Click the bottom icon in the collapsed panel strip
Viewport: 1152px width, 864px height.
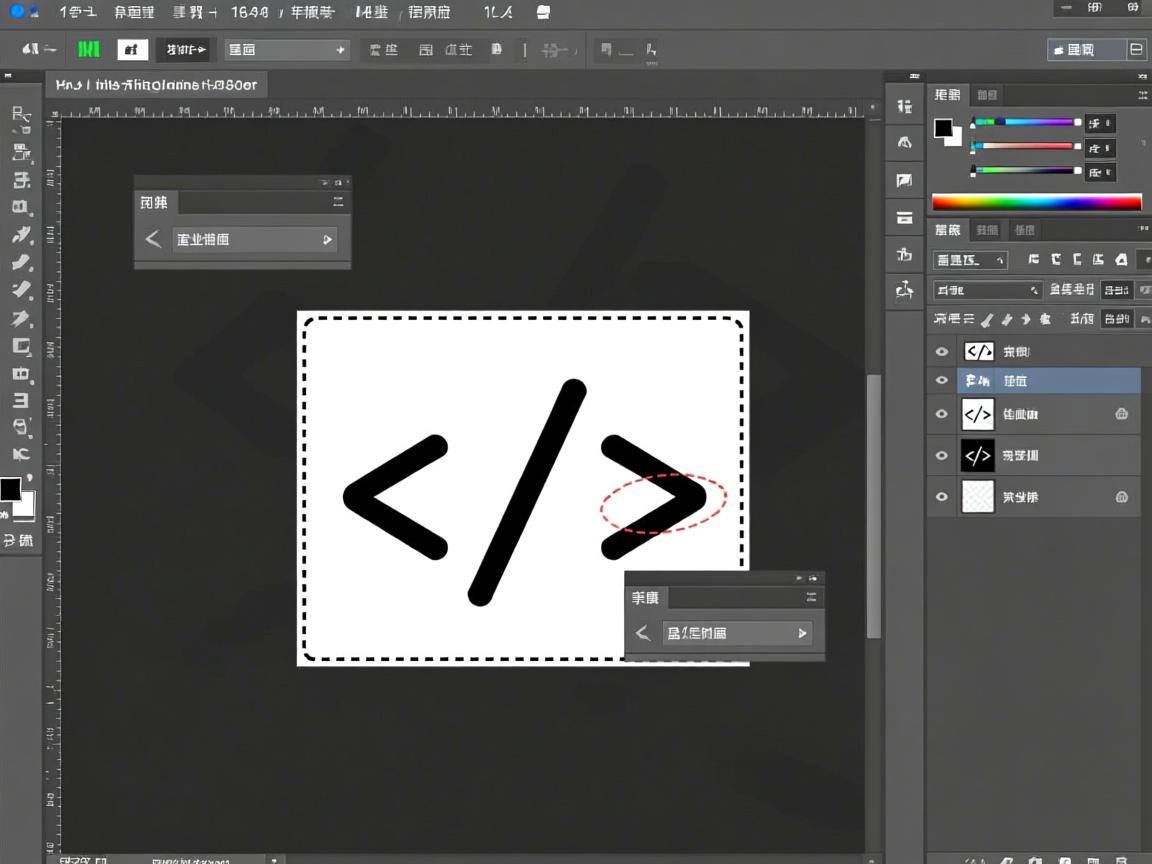904,290
